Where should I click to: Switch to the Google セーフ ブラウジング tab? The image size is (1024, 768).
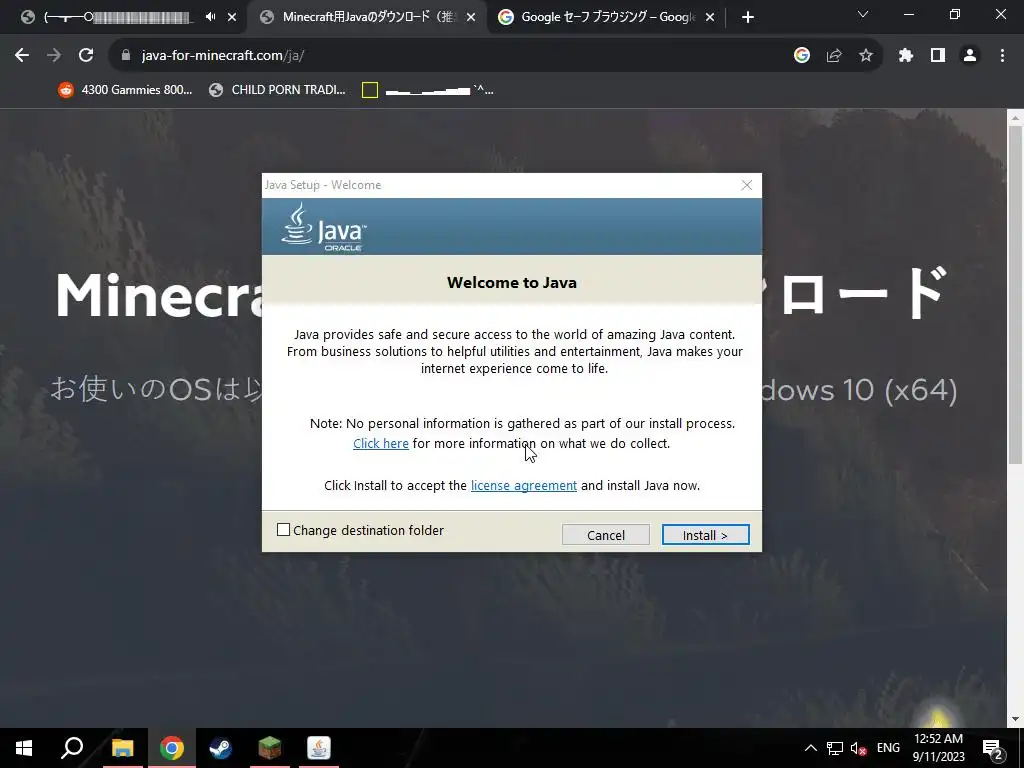click(607, 17)
